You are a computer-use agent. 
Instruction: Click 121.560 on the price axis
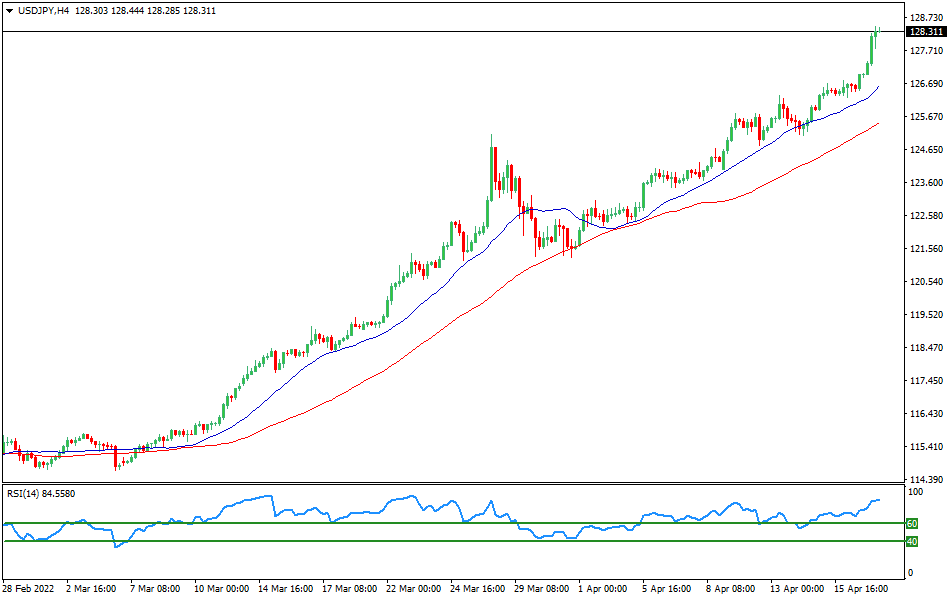(925, 249)
